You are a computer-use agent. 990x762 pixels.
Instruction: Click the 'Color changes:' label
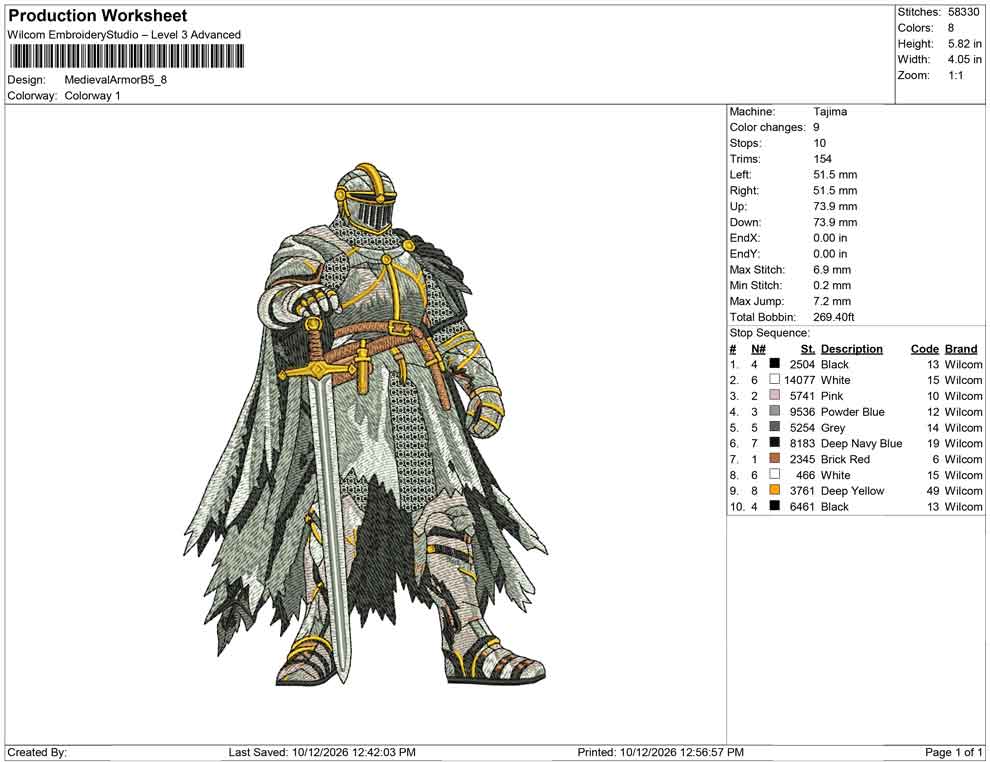768,128
